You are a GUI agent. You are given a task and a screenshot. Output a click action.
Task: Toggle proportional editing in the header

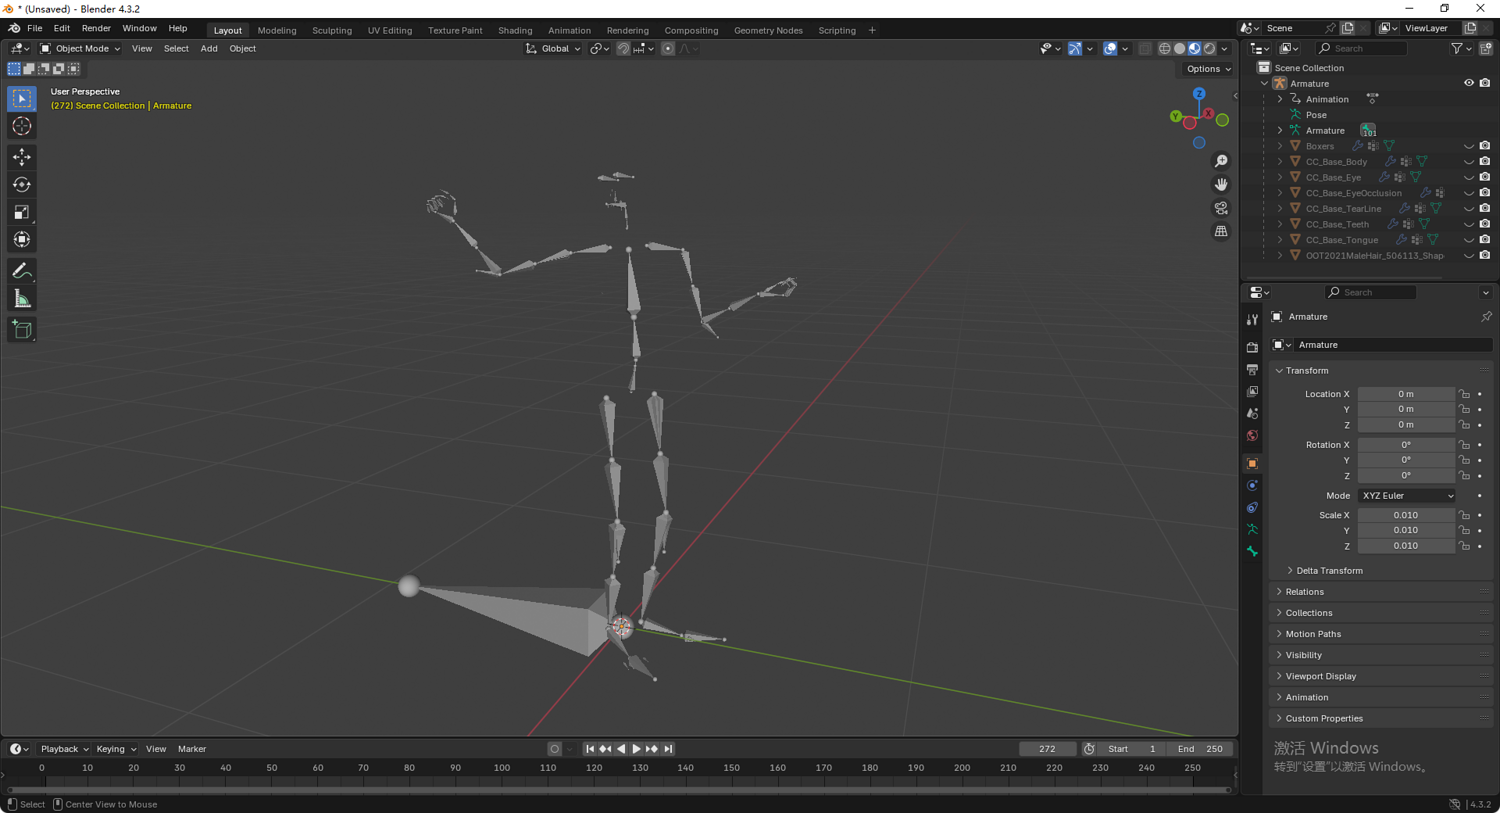[x=668, y=48]
